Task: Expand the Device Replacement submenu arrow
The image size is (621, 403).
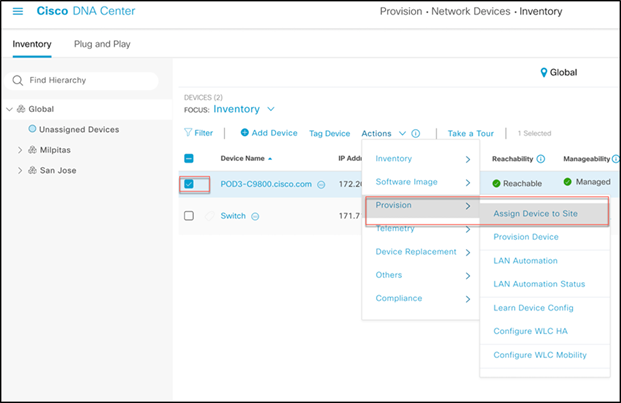Action: (468, 253)
